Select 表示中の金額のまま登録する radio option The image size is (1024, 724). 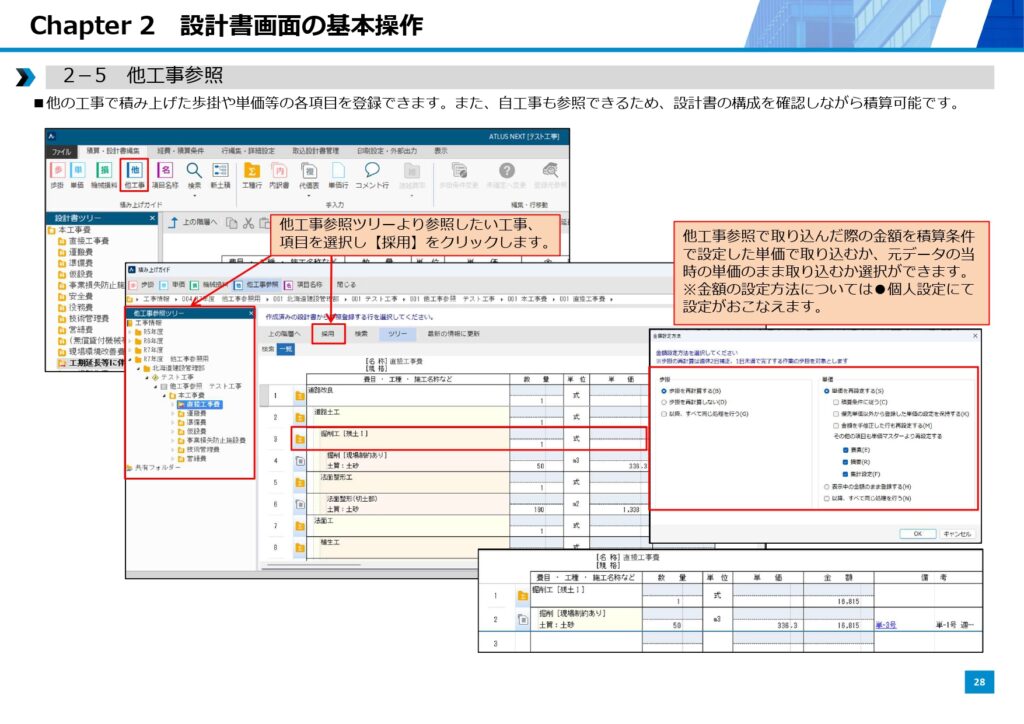[x=826, y=487]
